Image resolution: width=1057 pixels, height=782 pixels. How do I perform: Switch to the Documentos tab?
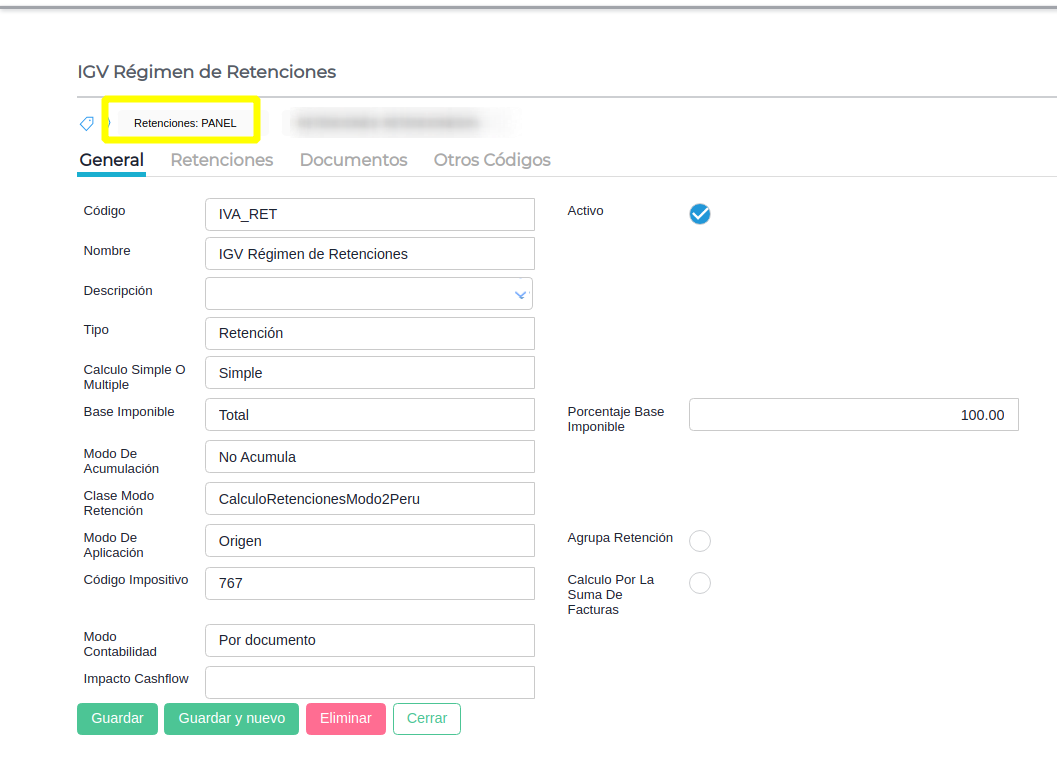point(353,160)
